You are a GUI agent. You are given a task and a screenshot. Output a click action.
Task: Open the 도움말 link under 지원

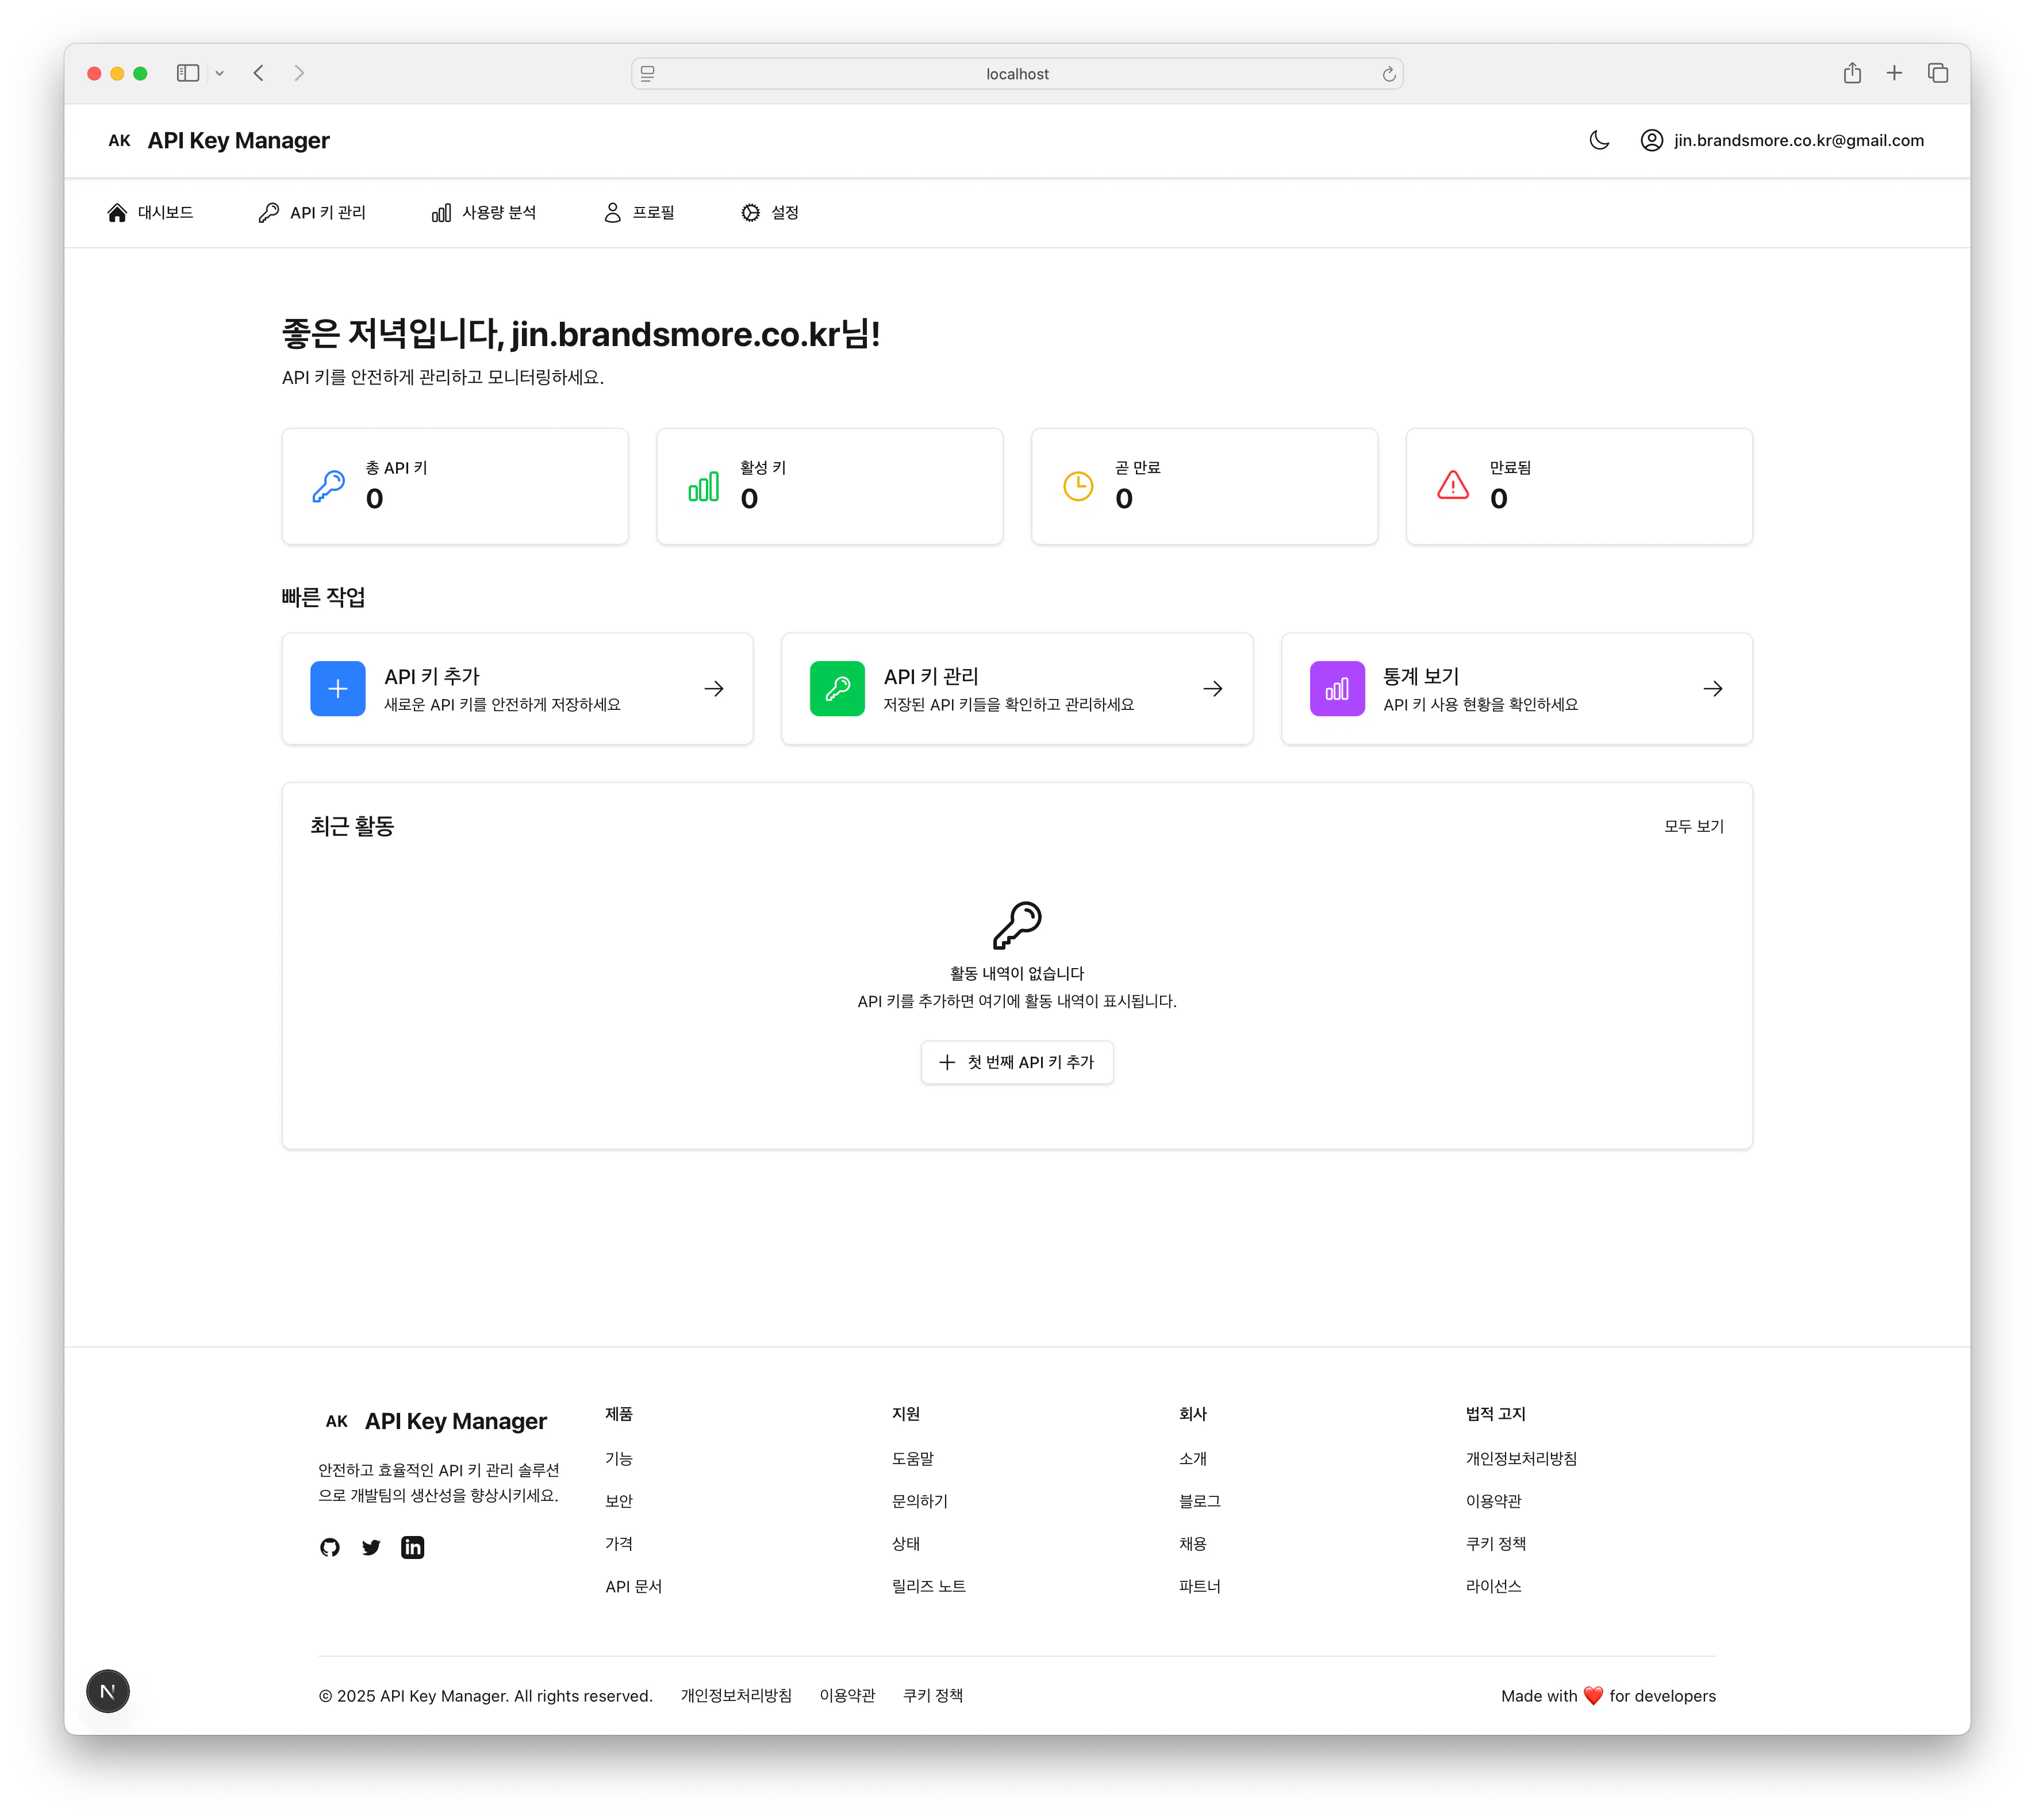click(x=912, y=1458)
